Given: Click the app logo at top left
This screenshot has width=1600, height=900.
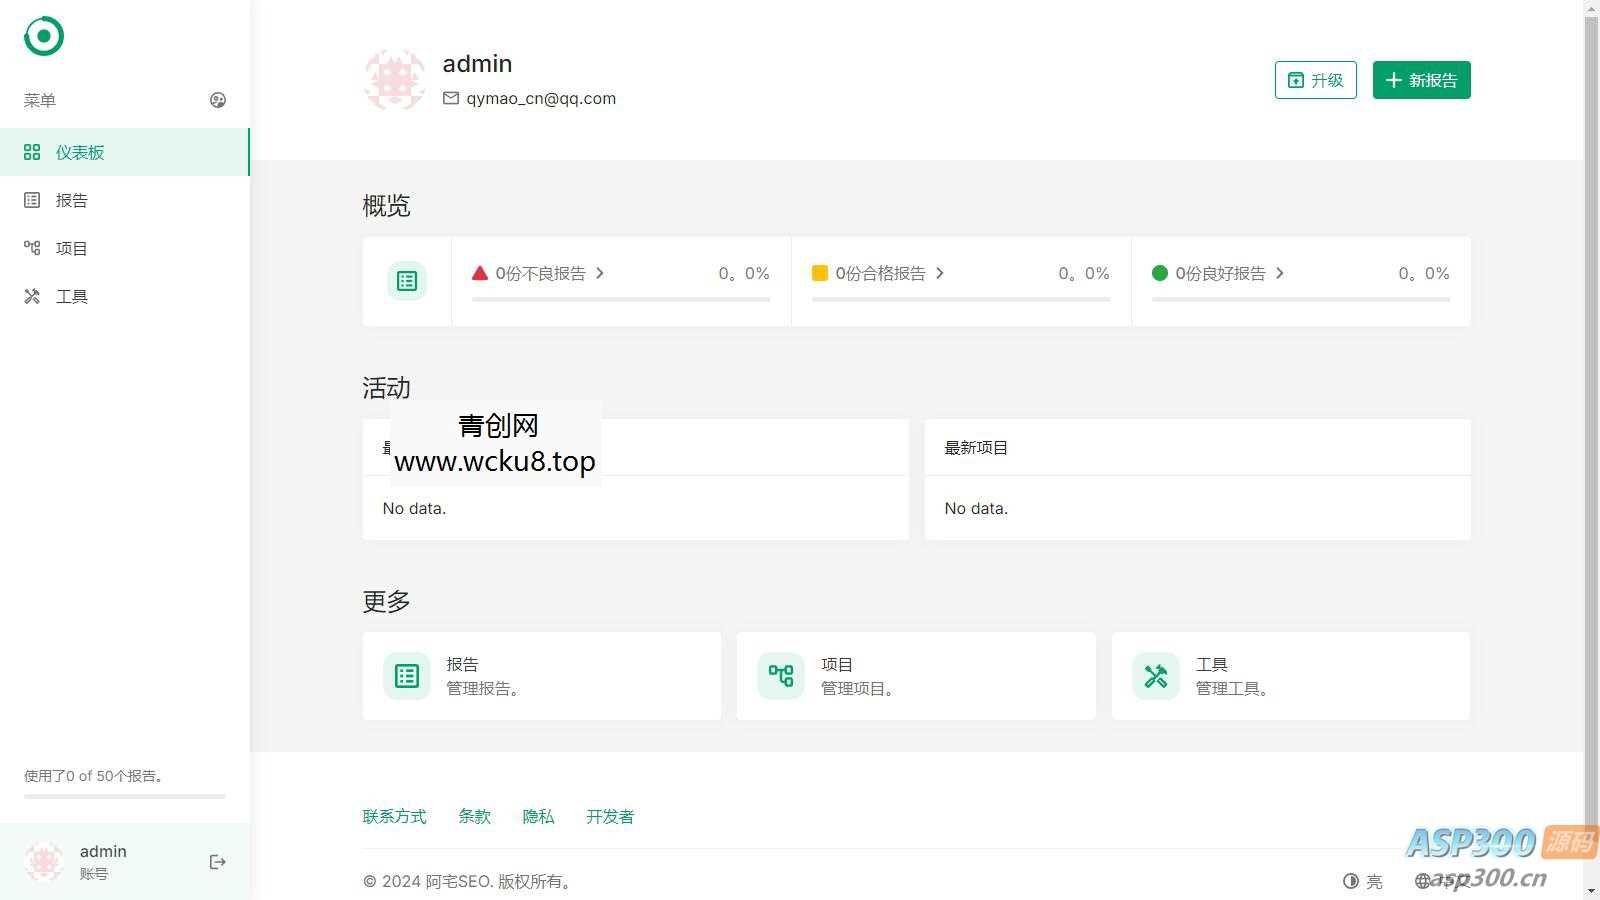Looking at the screenshot, I should pyautogui.click(x=41, y=36).
